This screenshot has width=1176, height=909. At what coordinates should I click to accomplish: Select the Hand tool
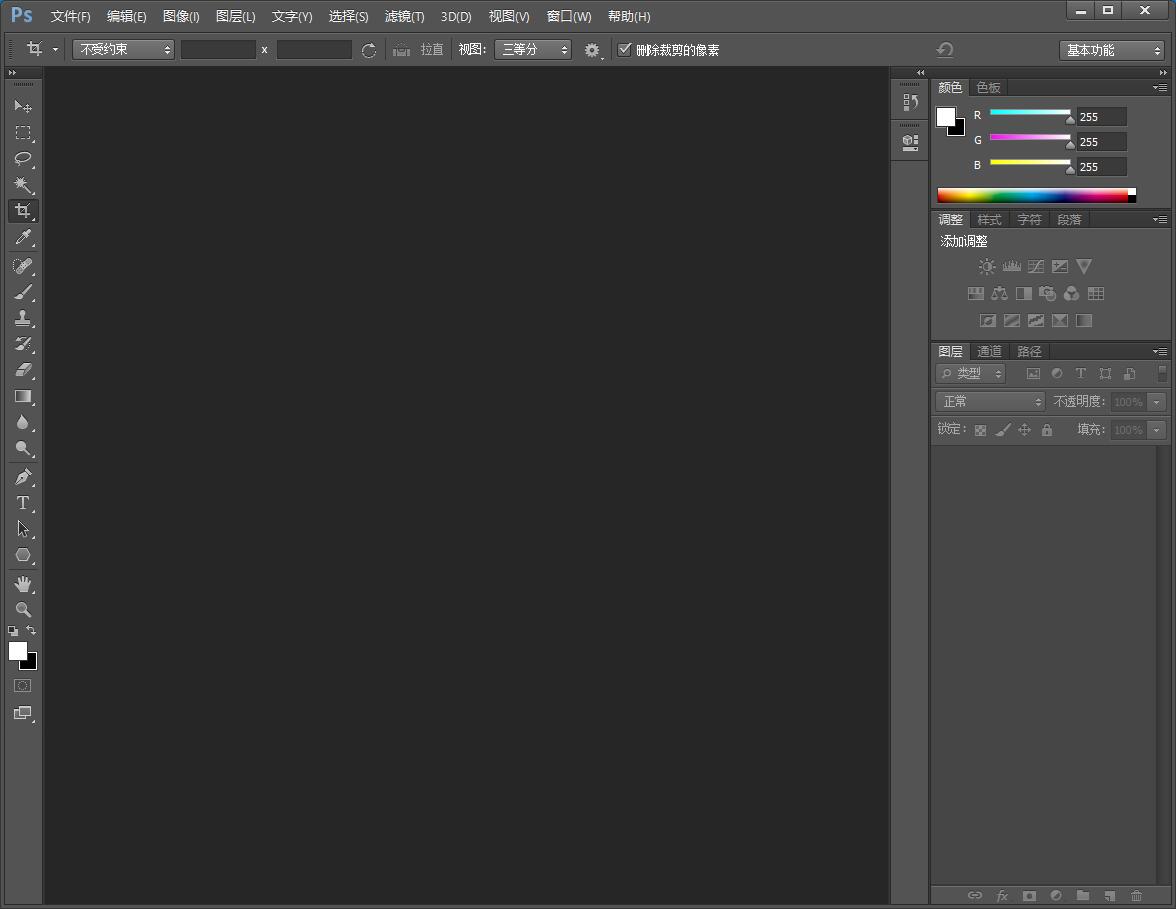coord(22,584)
